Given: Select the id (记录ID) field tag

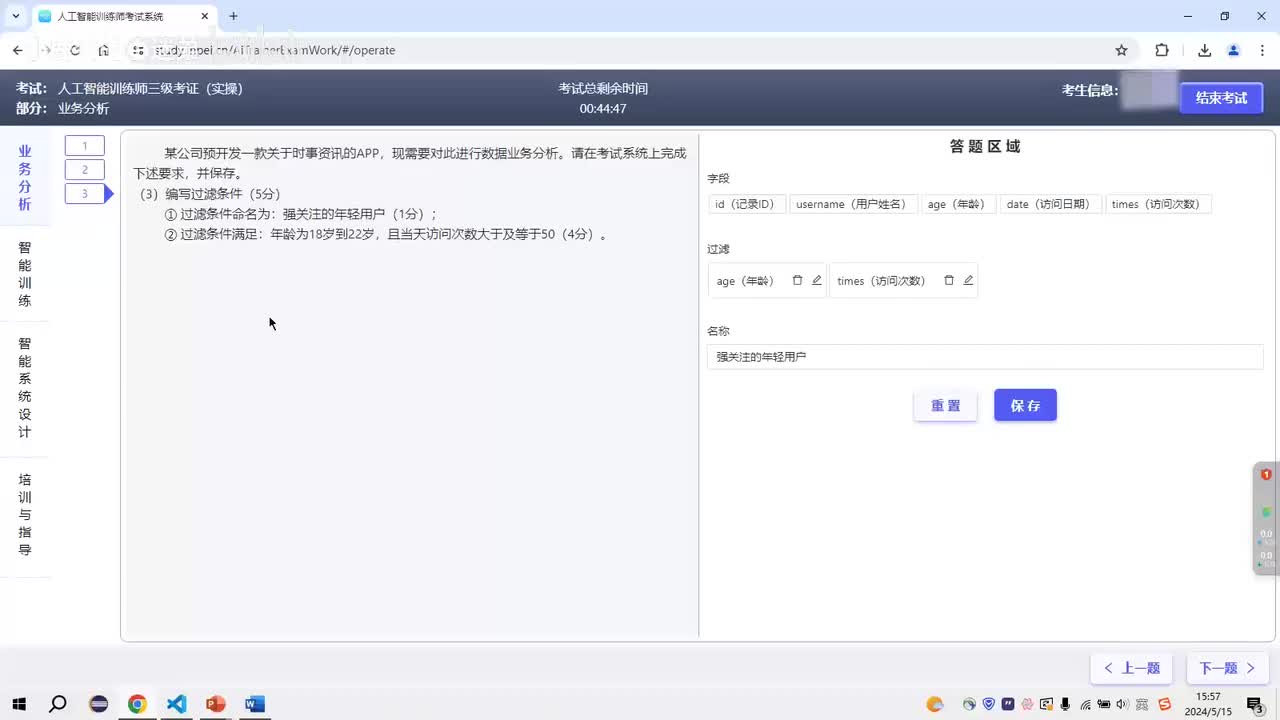Looking at the screenshot, I should point(747,204).
